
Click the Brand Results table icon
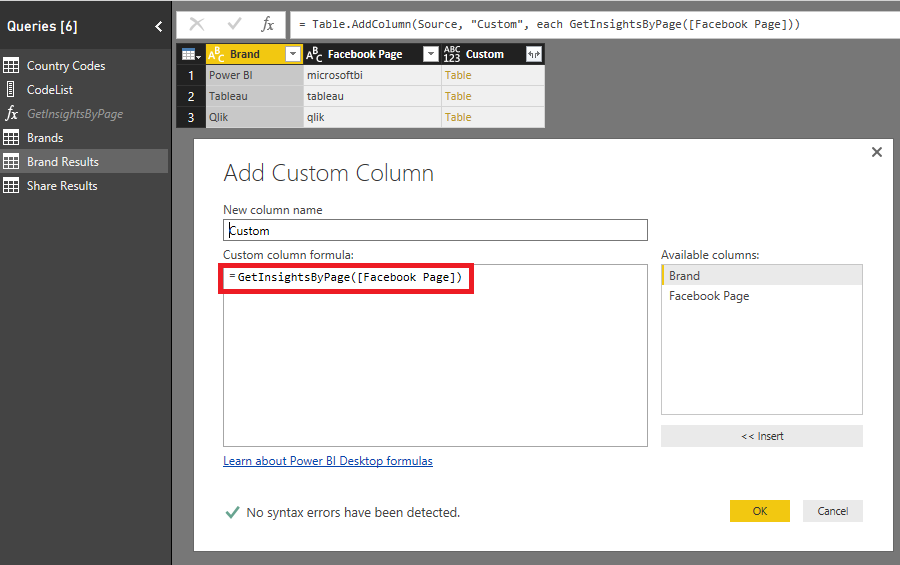click(x=11, y=162)
